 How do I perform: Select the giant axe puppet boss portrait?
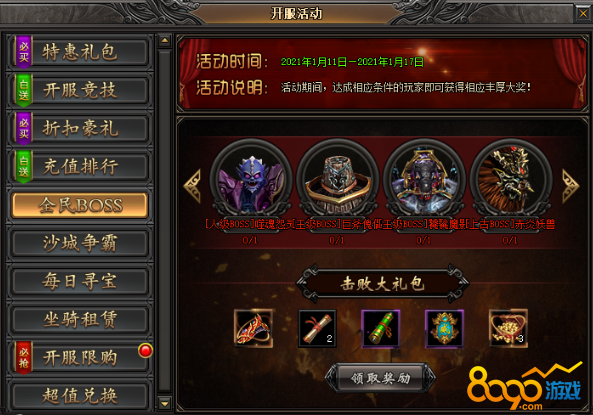click(338, 180)
